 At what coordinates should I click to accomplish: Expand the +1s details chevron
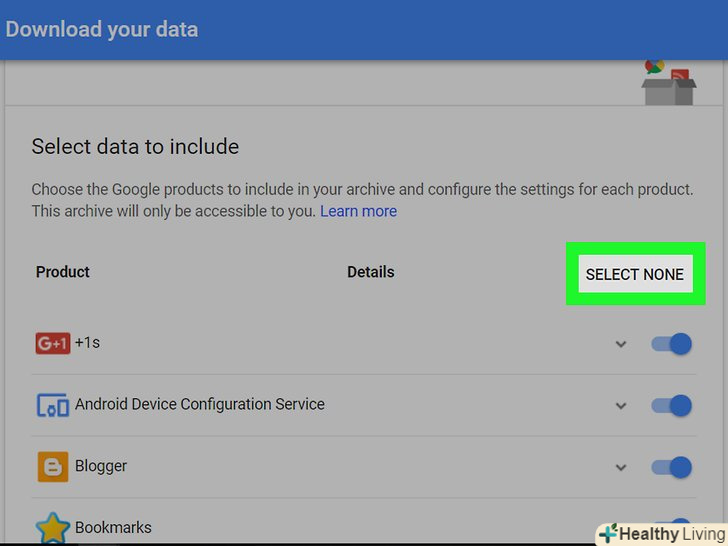[x=621, y=344]
